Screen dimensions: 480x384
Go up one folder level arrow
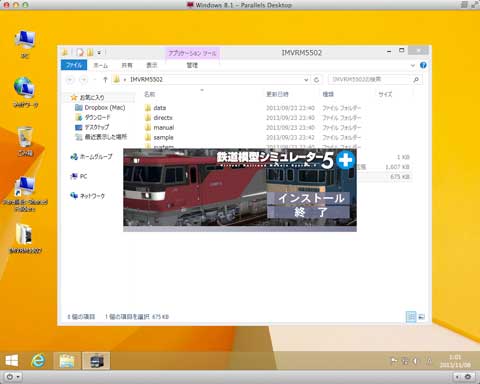tap(105, 80)
